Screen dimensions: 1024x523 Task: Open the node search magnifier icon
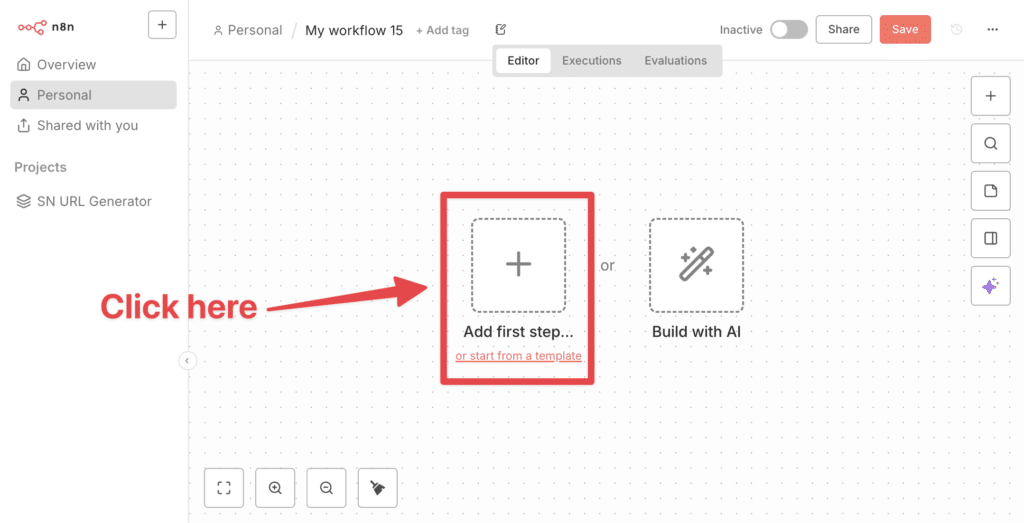point(991,143)
